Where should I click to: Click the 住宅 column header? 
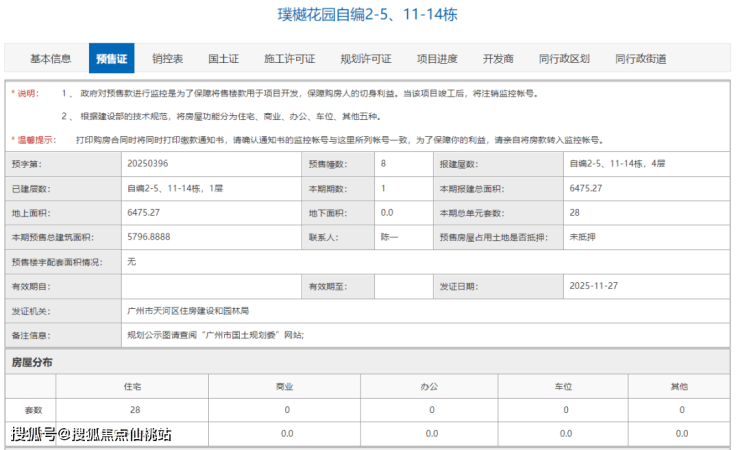tap(131, 385)
